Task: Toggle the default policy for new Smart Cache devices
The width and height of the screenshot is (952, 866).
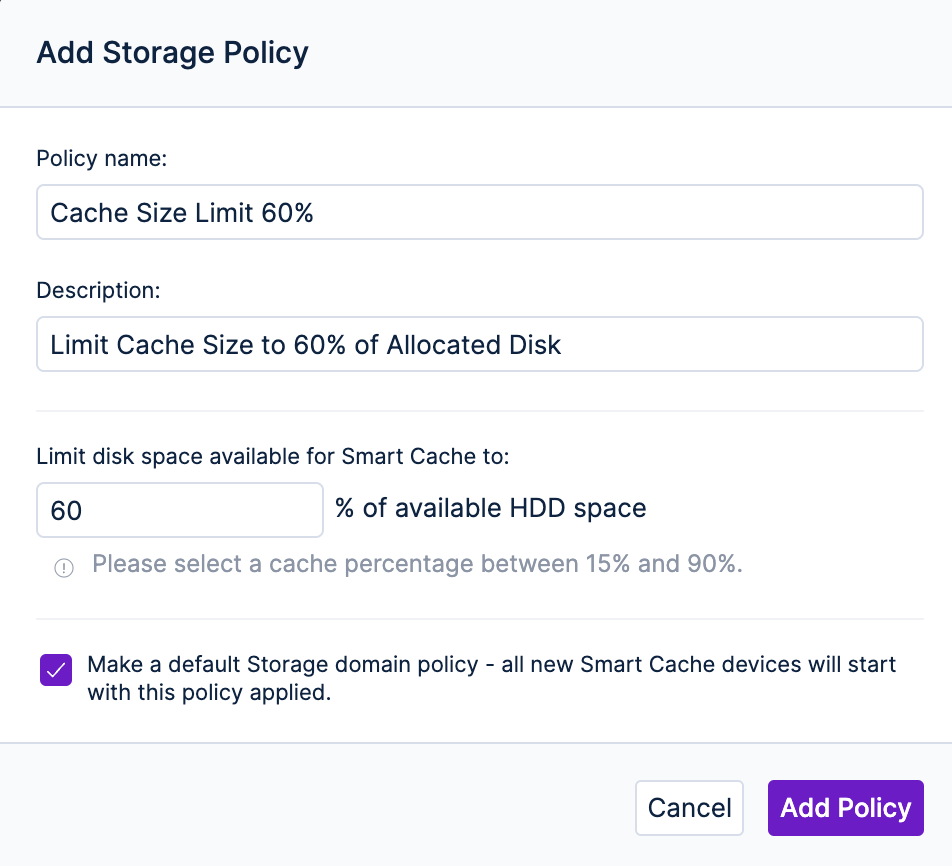Action: point(55,670)
